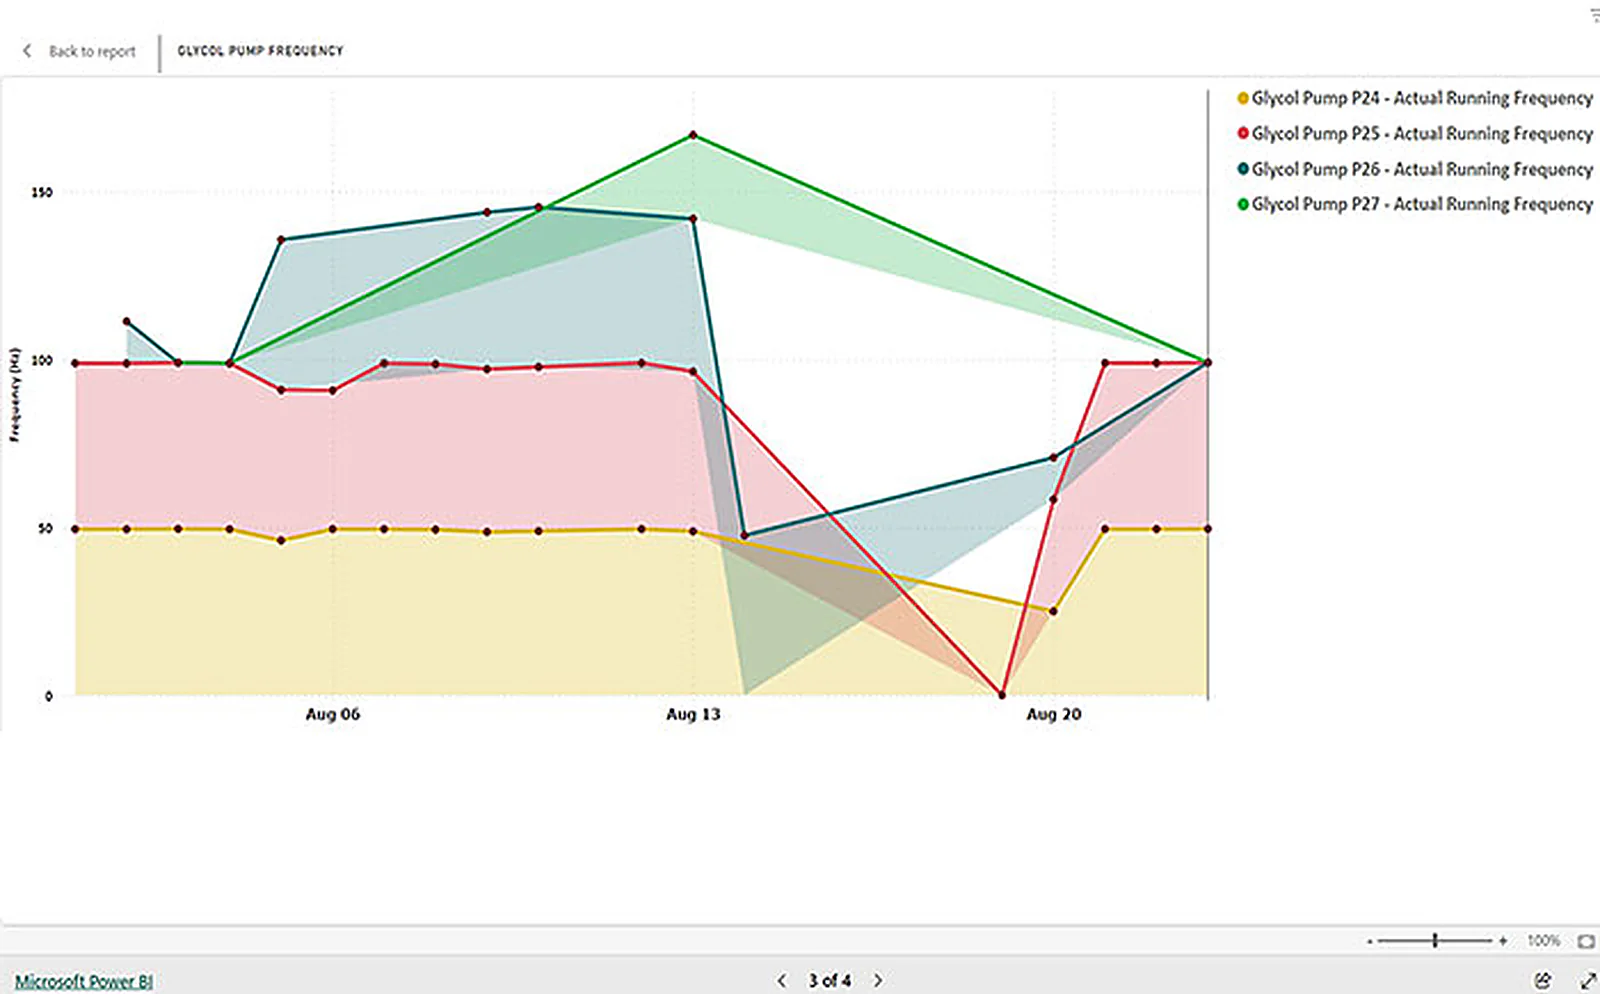Open the Microsoft Power BI link
This screenshot has height=994, width=1600.
click(x=84, y=981)
